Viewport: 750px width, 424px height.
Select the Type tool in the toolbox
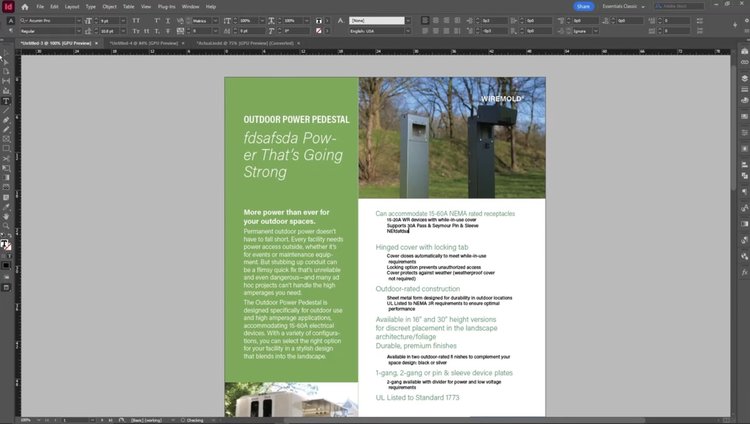click(x=6, y=101)
